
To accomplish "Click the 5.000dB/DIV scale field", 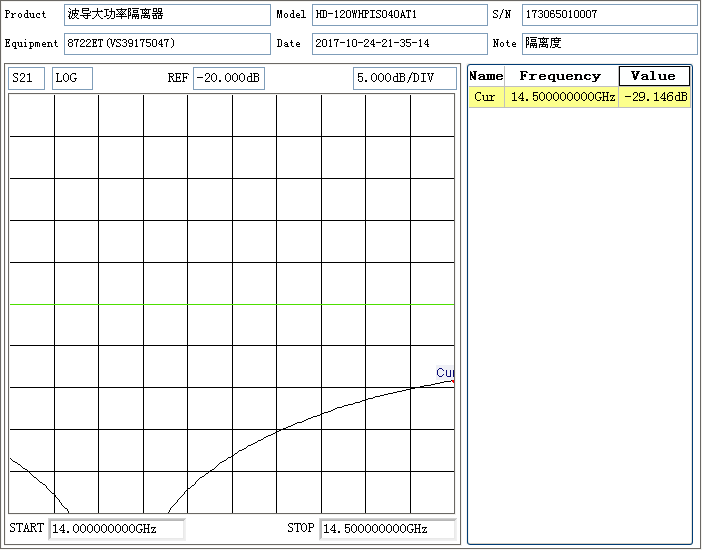I will tap(405, 78).
